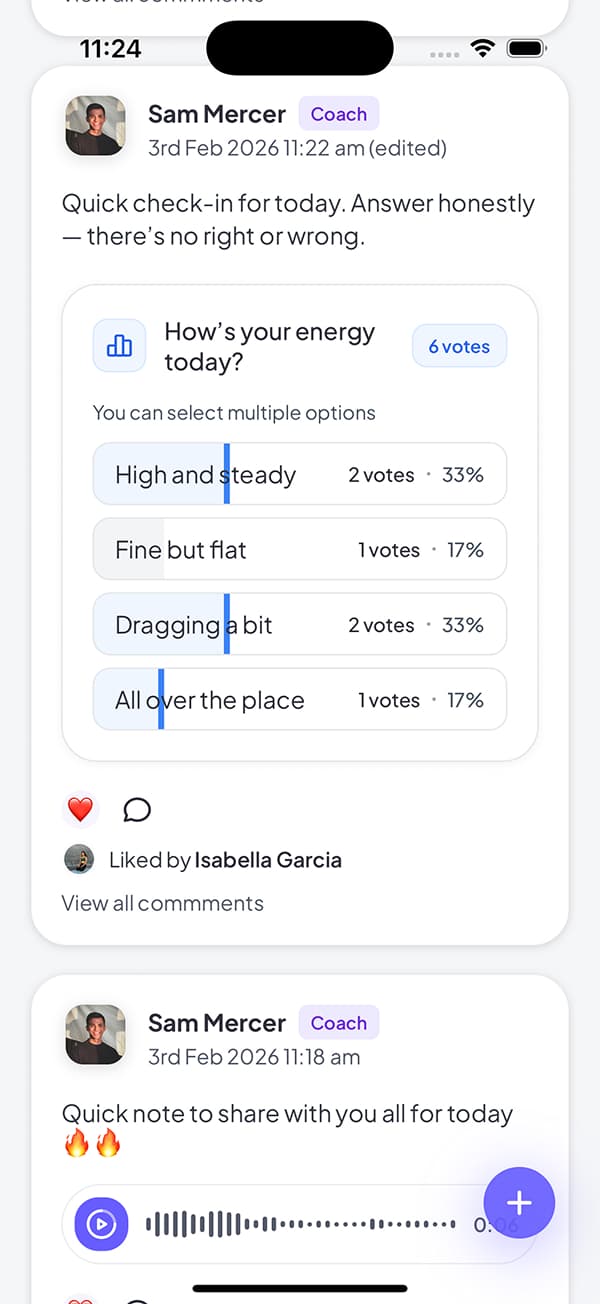Tap the Coach badge on the second post

(338, 1023)
